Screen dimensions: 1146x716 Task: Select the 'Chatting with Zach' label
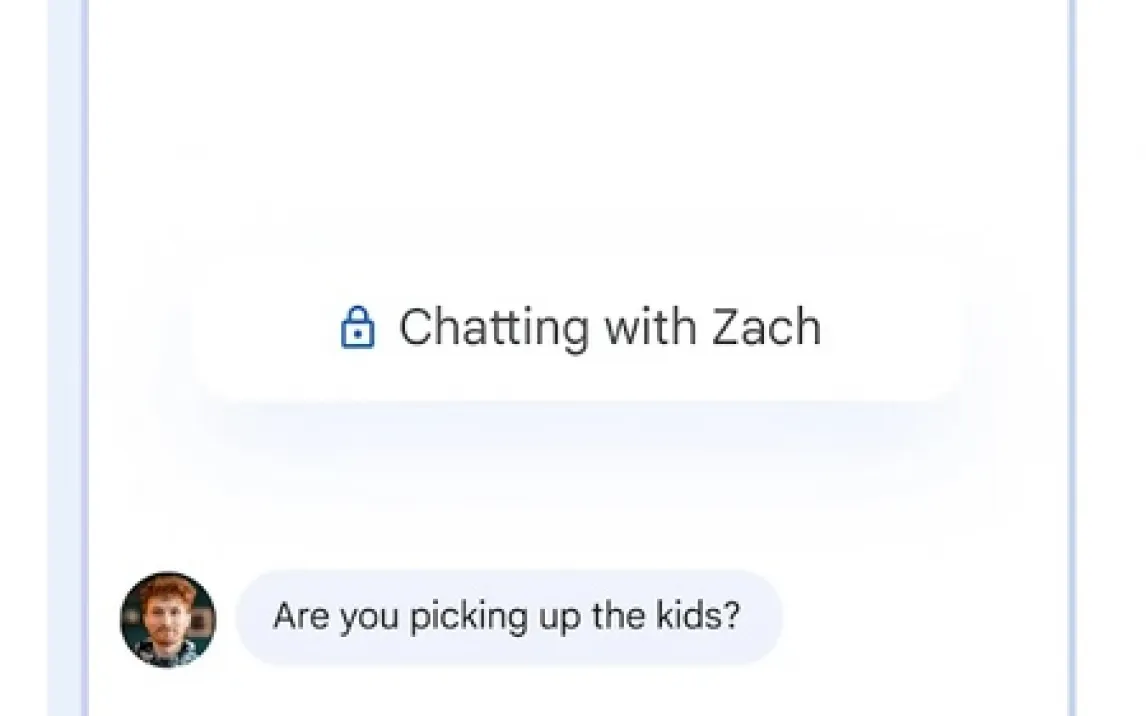click(x=609, y=328)
